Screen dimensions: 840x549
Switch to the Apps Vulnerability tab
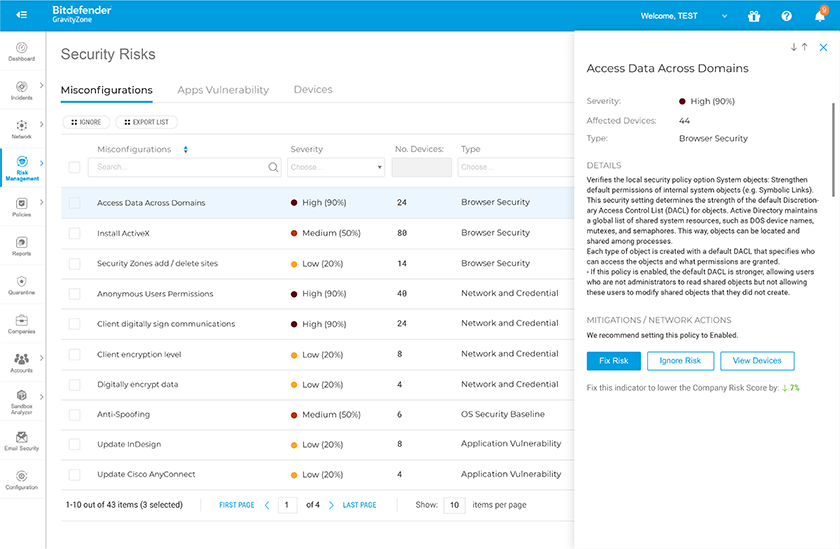click(x=223, y=90)
